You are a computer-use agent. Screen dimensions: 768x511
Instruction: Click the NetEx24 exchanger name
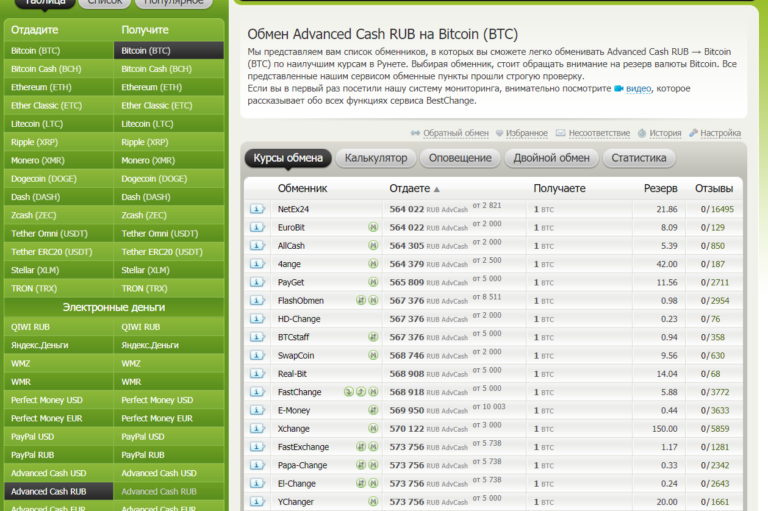click(x=293, y=209)
